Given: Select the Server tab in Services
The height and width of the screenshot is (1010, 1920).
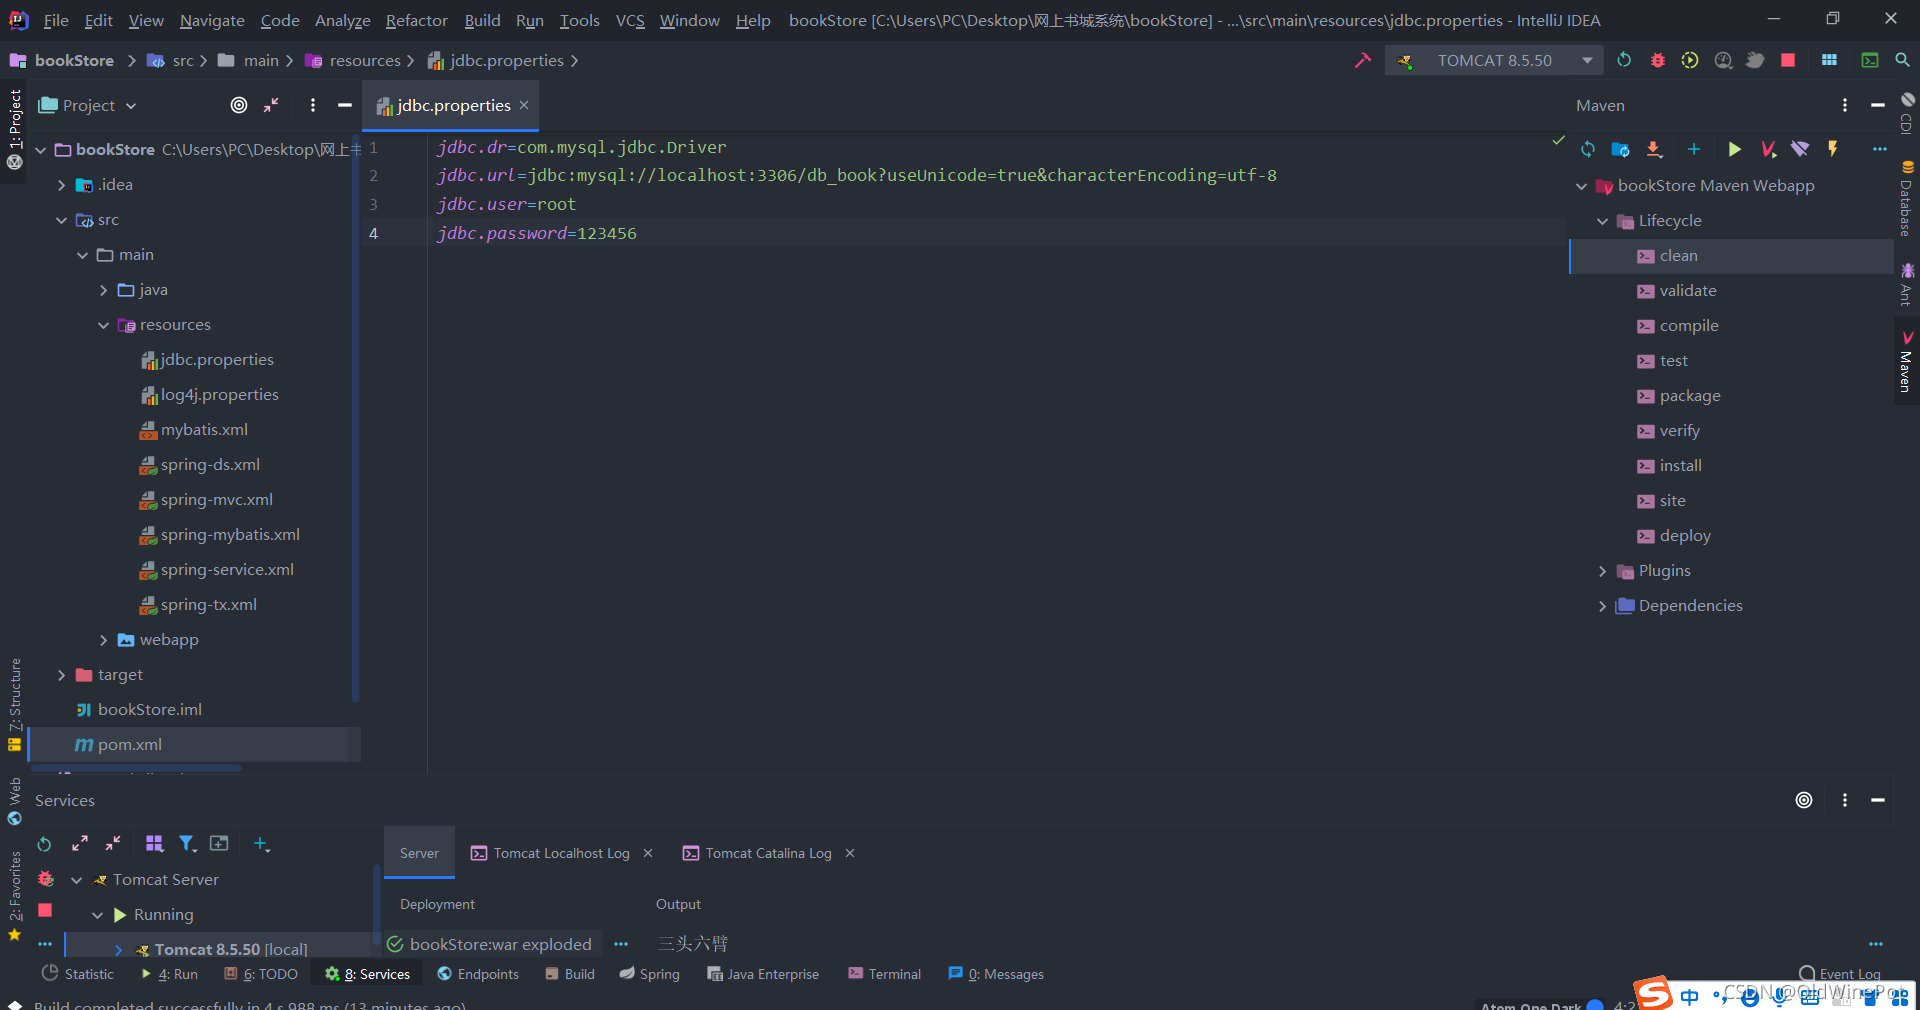Looking at the screenshot, I should (419, 853).
